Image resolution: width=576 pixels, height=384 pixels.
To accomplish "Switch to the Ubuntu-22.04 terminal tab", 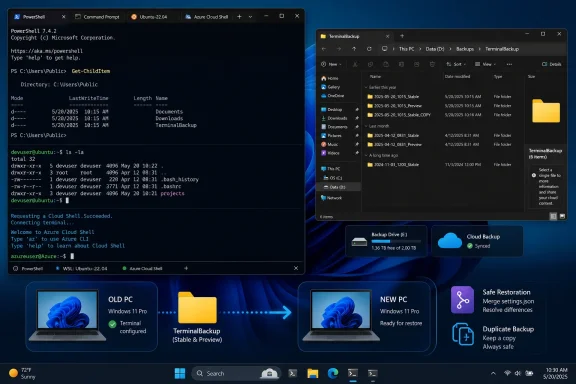I will (x=150, y=17).
